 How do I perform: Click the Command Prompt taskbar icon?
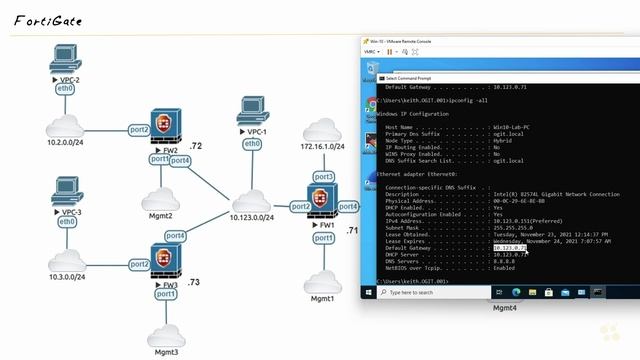point(598,292)
